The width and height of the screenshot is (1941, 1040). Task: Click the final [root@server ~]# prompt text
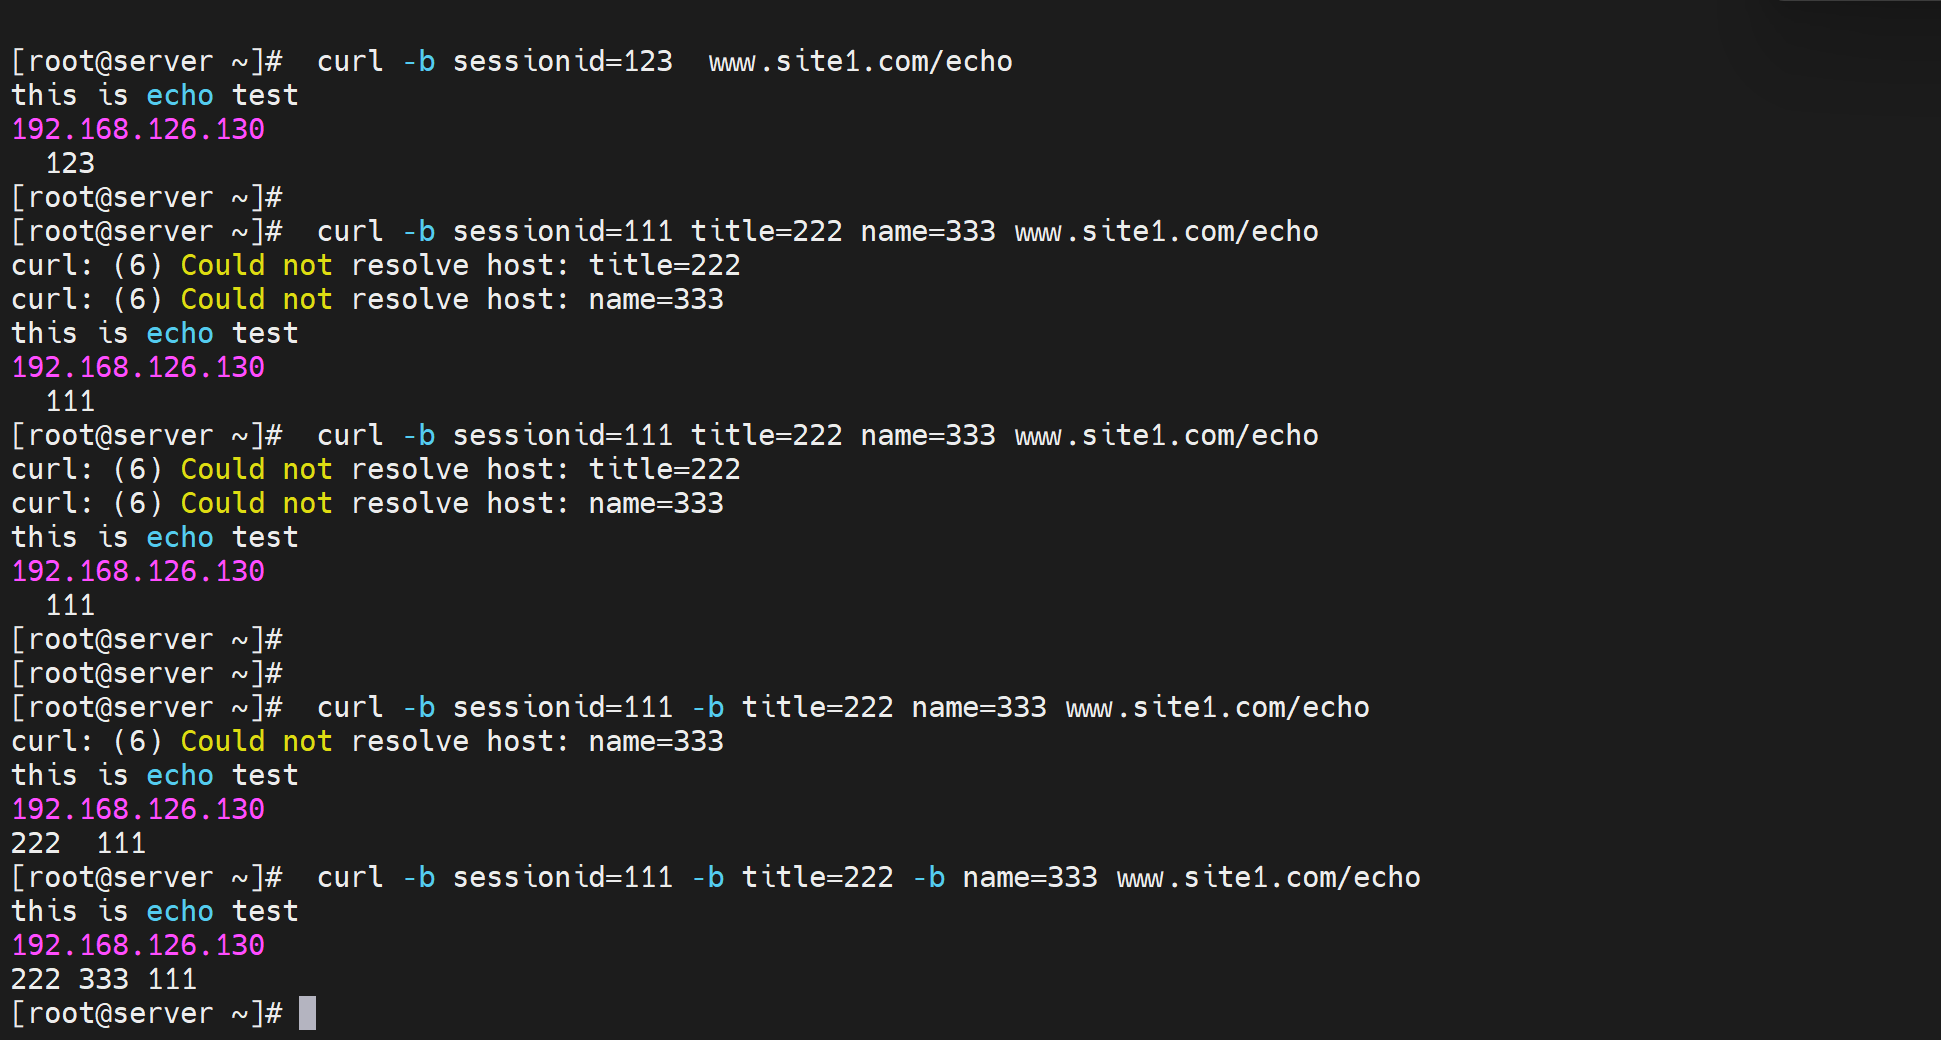[146, 1013]
